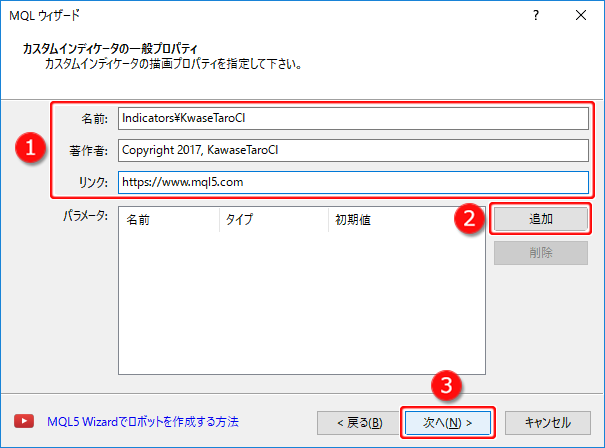Focus the 名前 field containing Indicators¥KwaseTaroCI
Viewport: 605px width, 448px height.
point(352,118)
